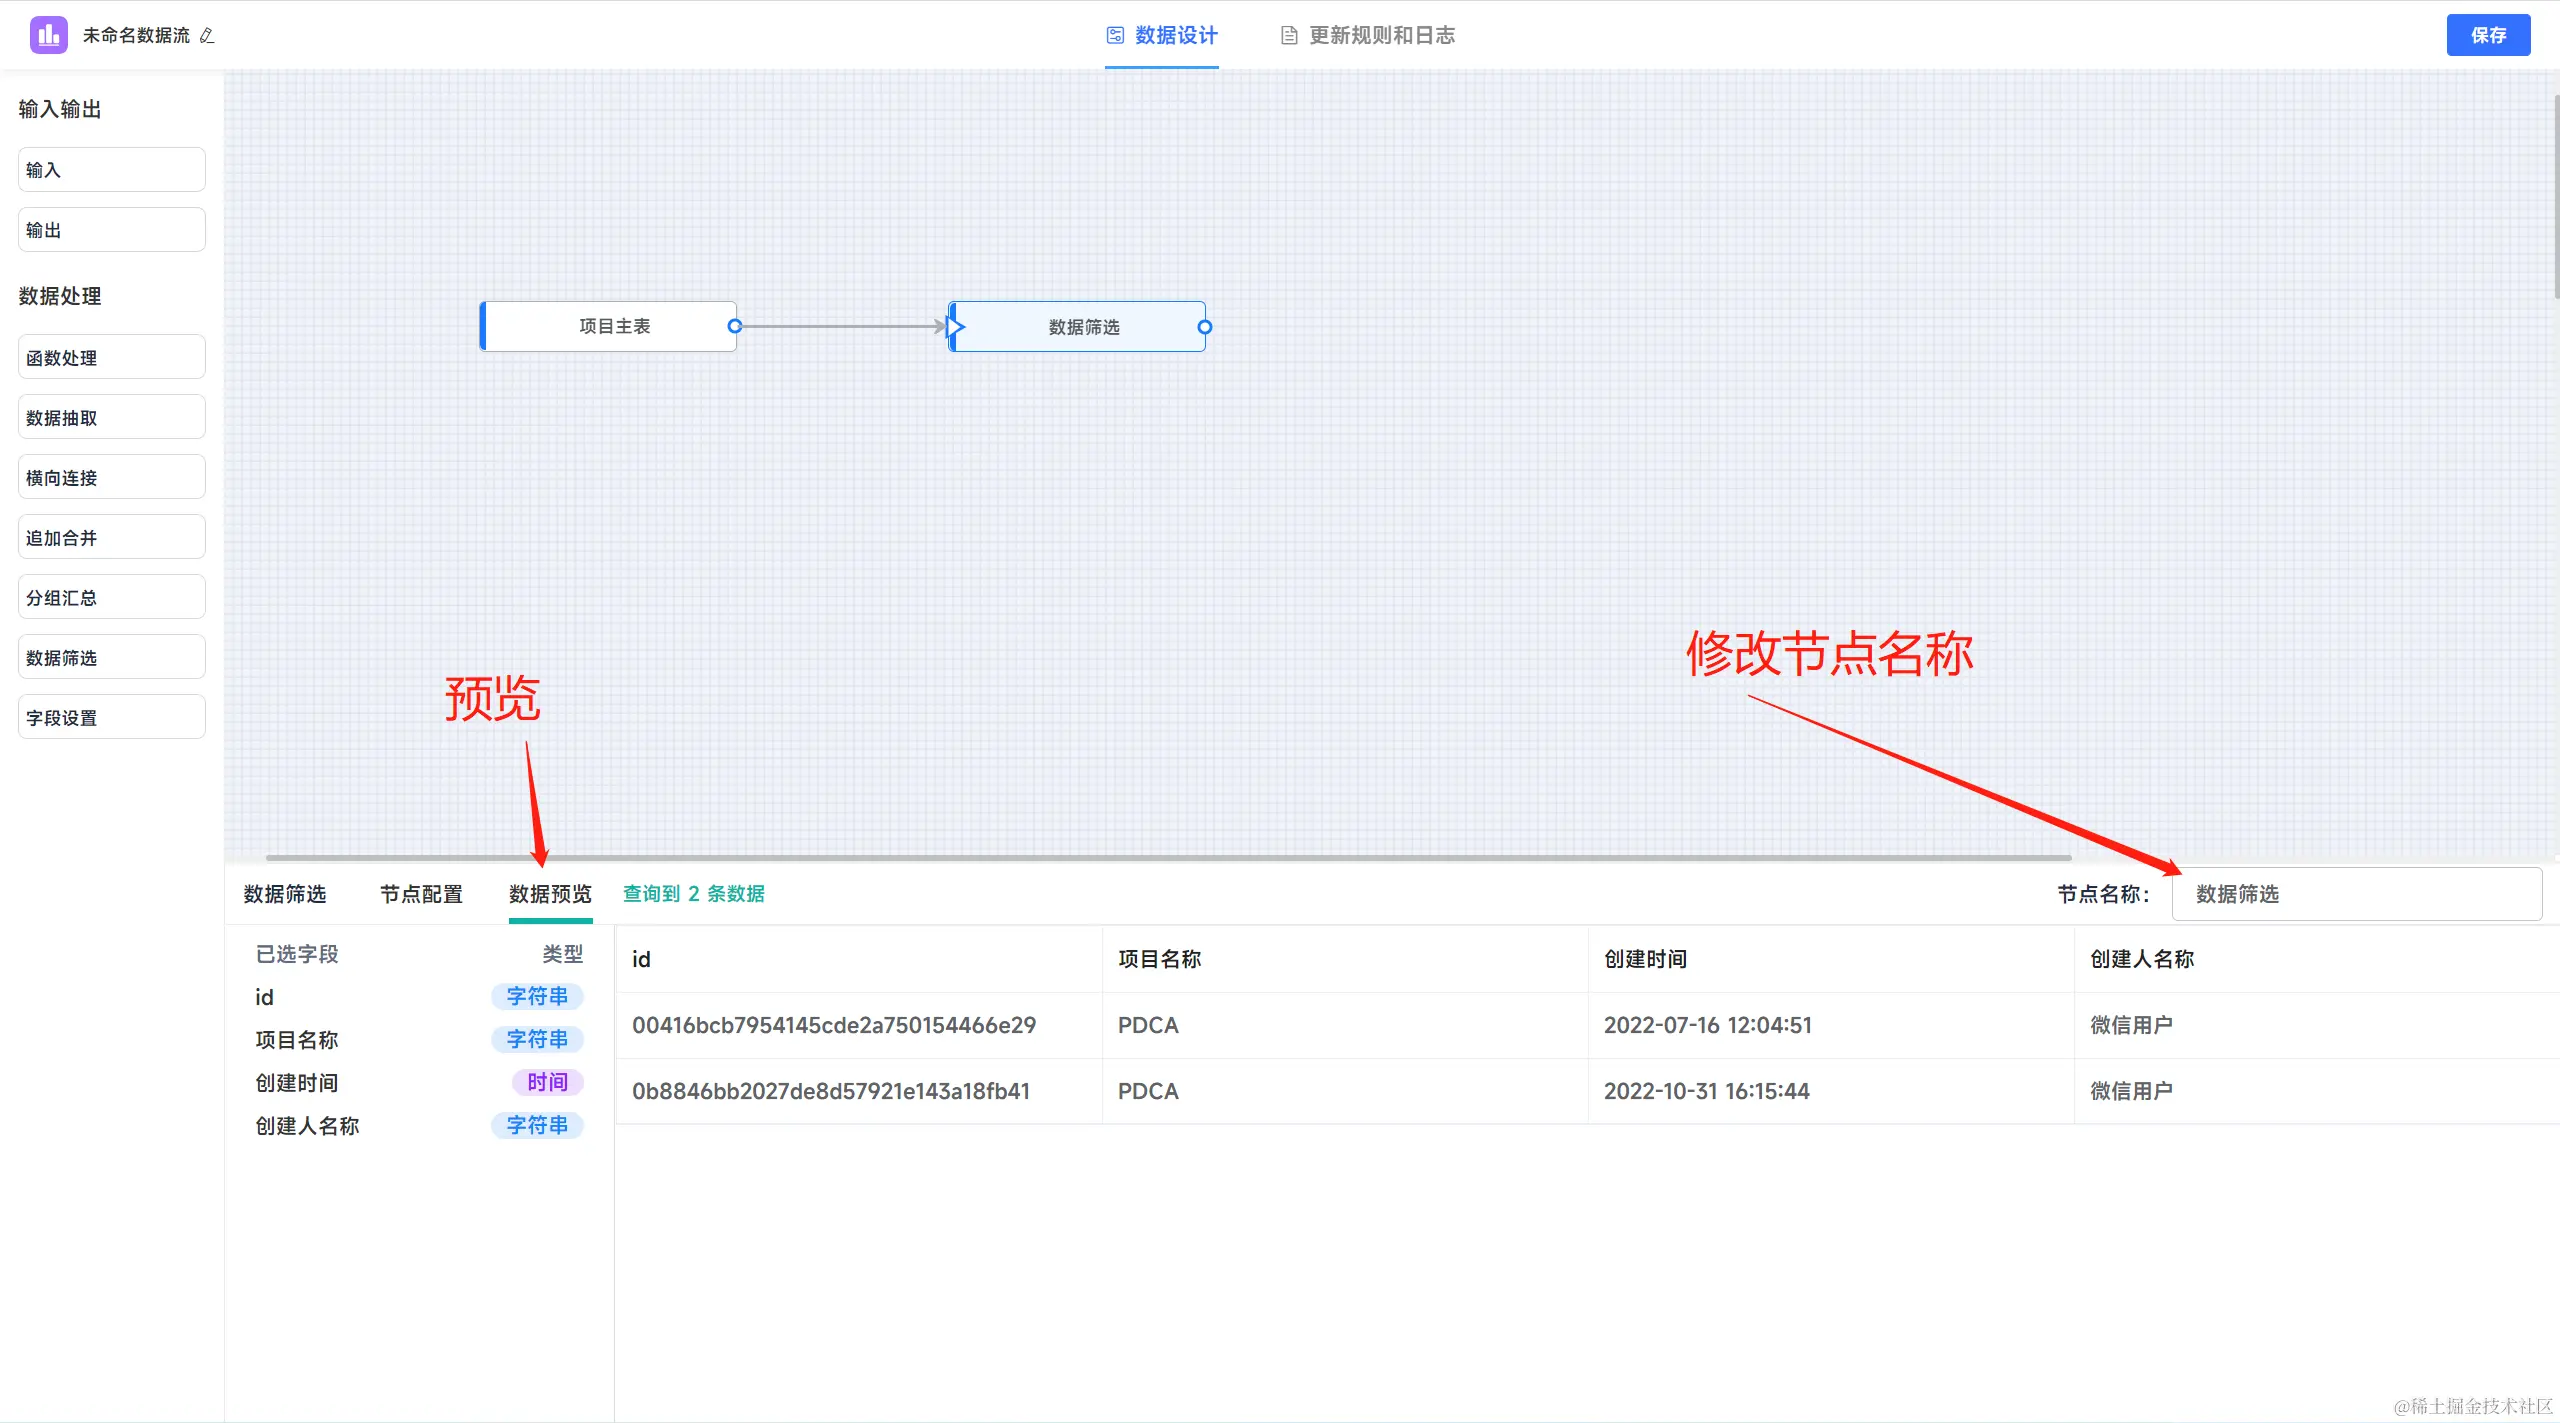2560x1423 pixels.
Task: Click the 创建时间 column header
Action: 1645,959
